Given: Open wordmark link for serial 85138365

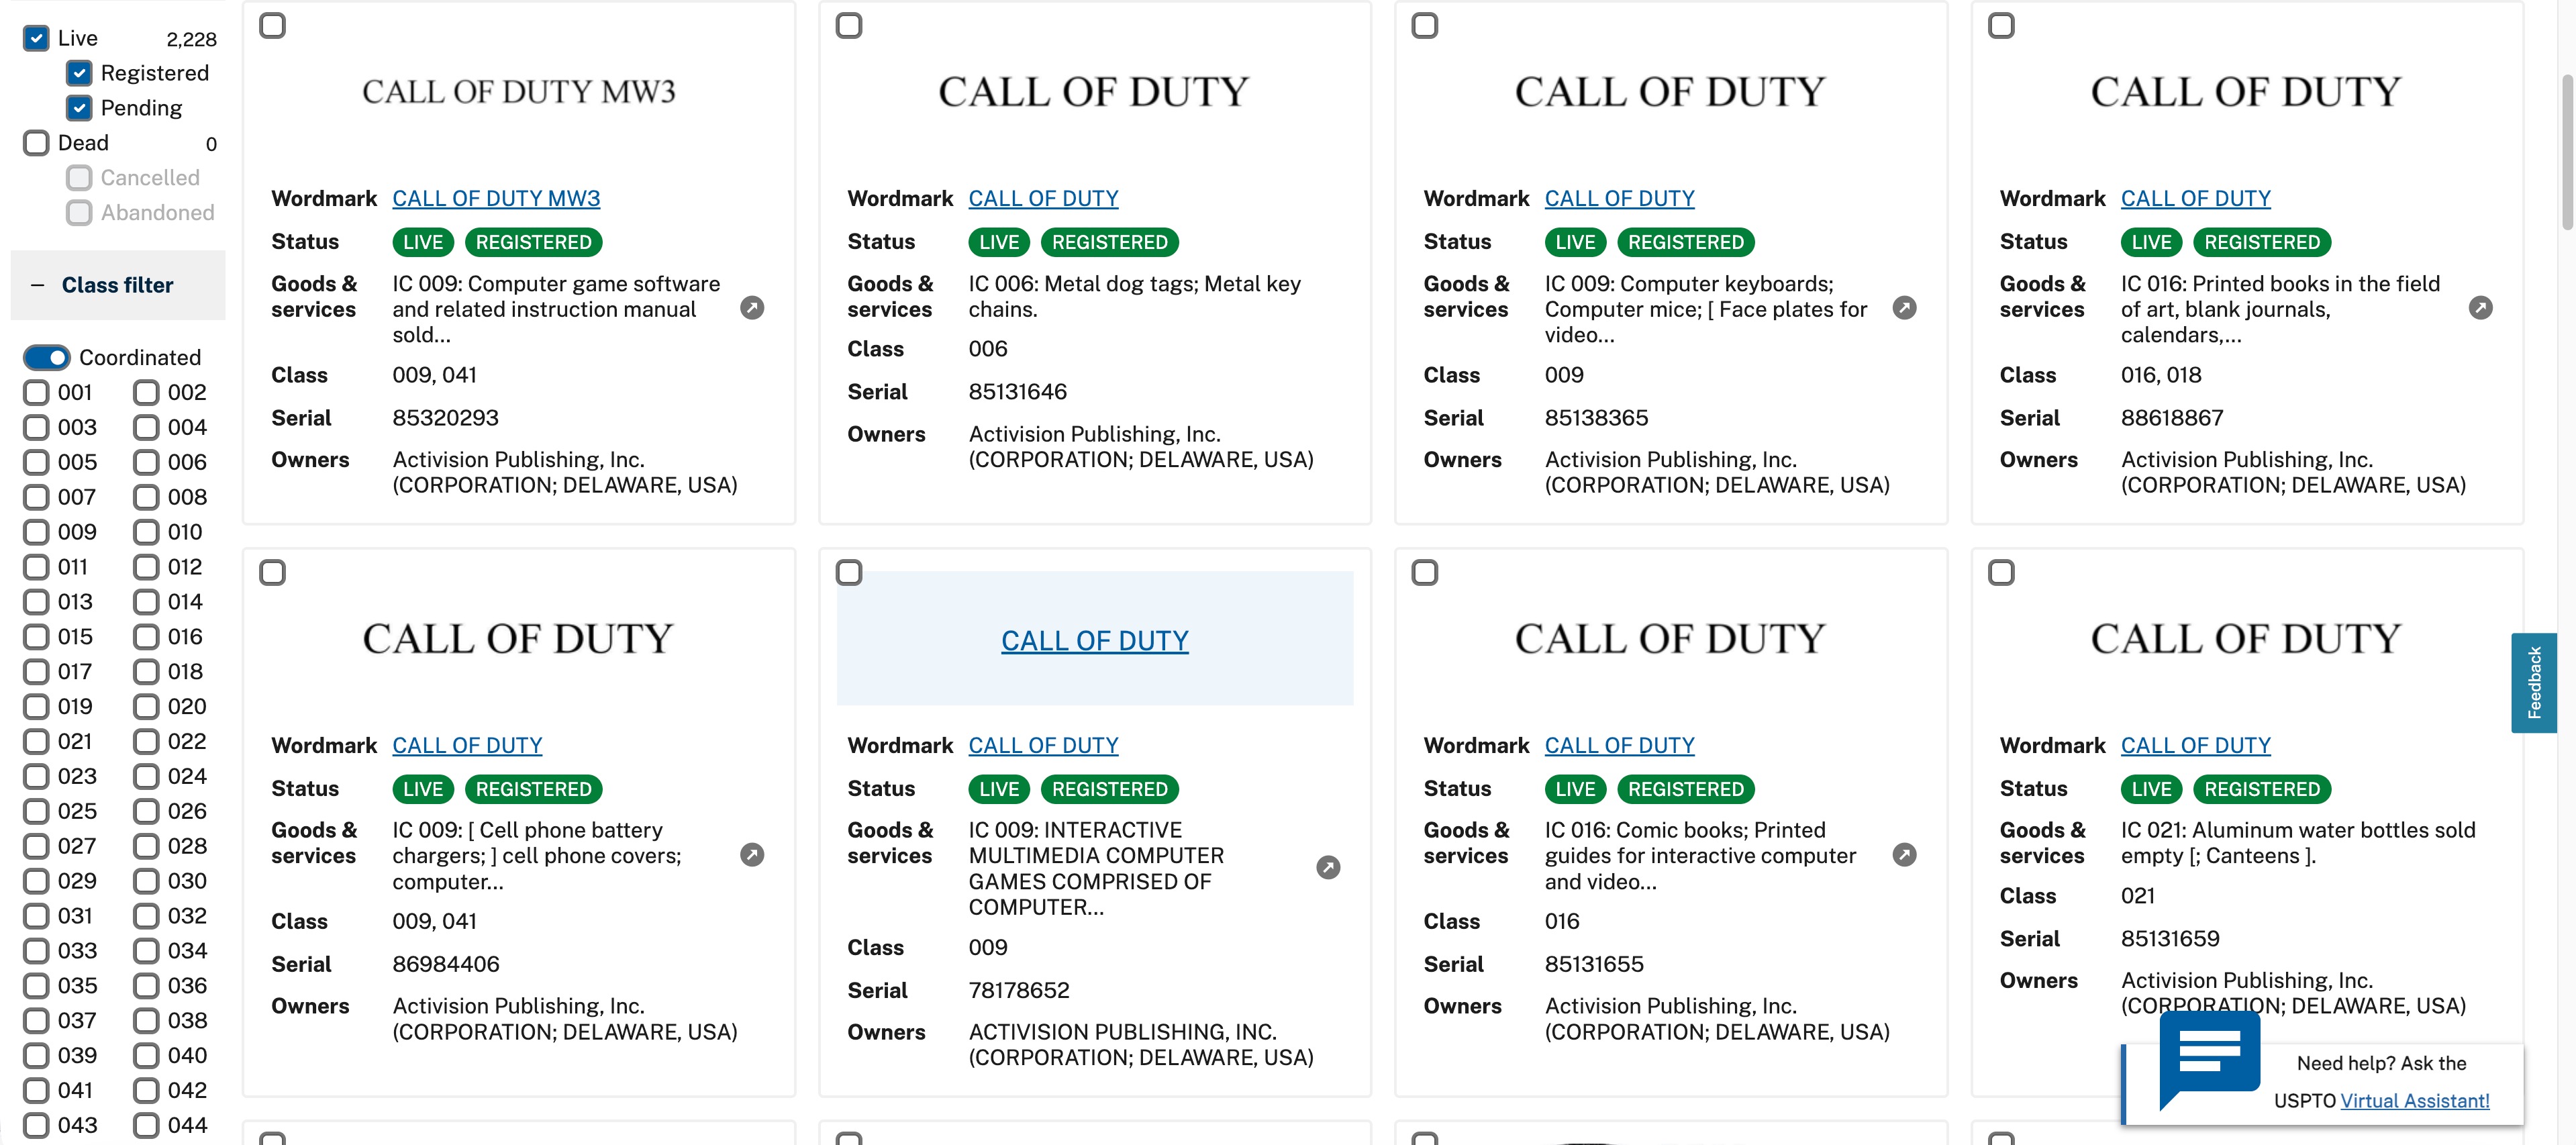Looking at the screenshot, I should click(x=1619, y=198).
